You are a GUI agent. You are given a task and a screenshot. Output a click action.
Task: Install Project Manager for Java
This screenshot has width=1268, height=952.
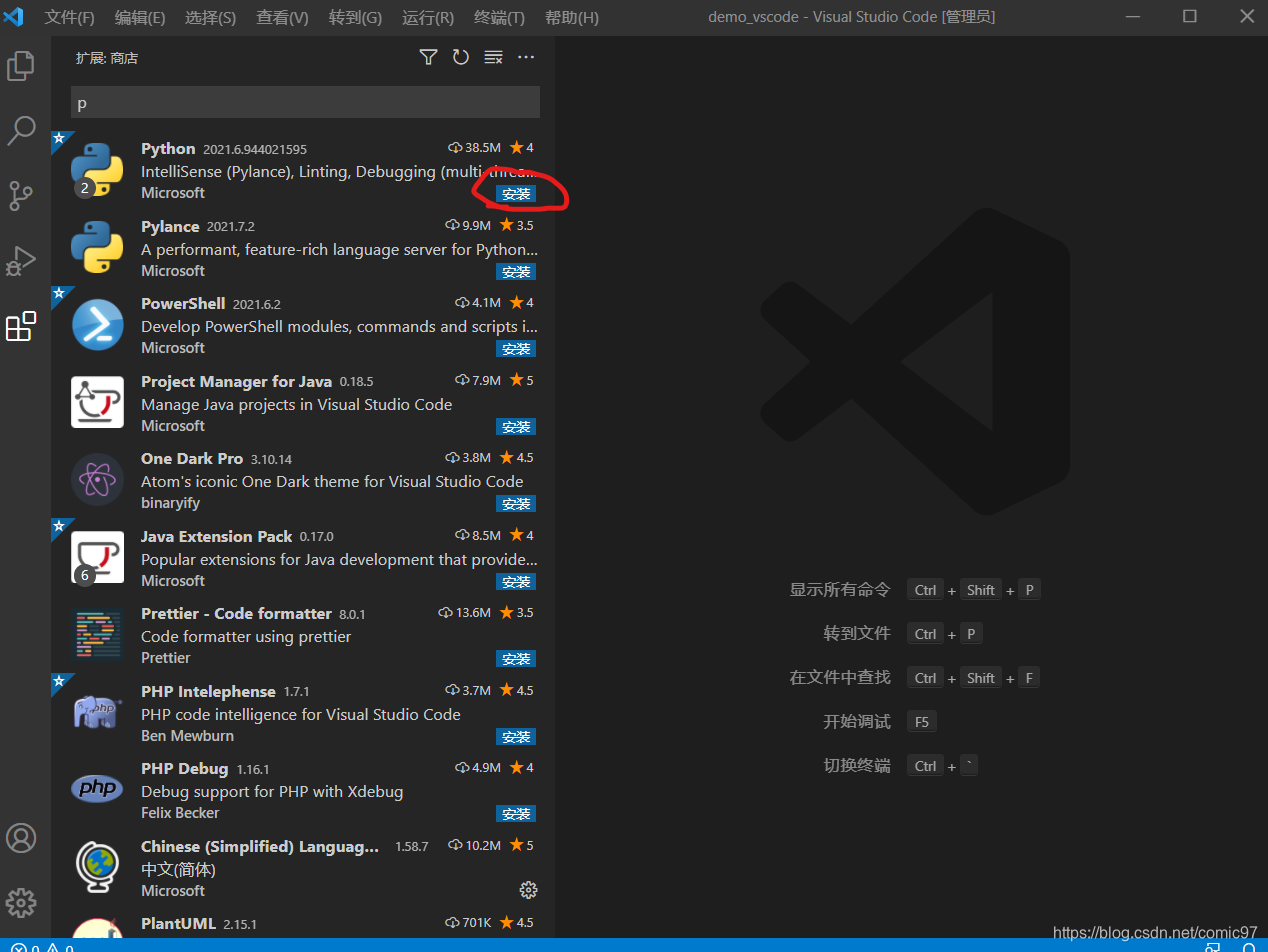point(516,427)
